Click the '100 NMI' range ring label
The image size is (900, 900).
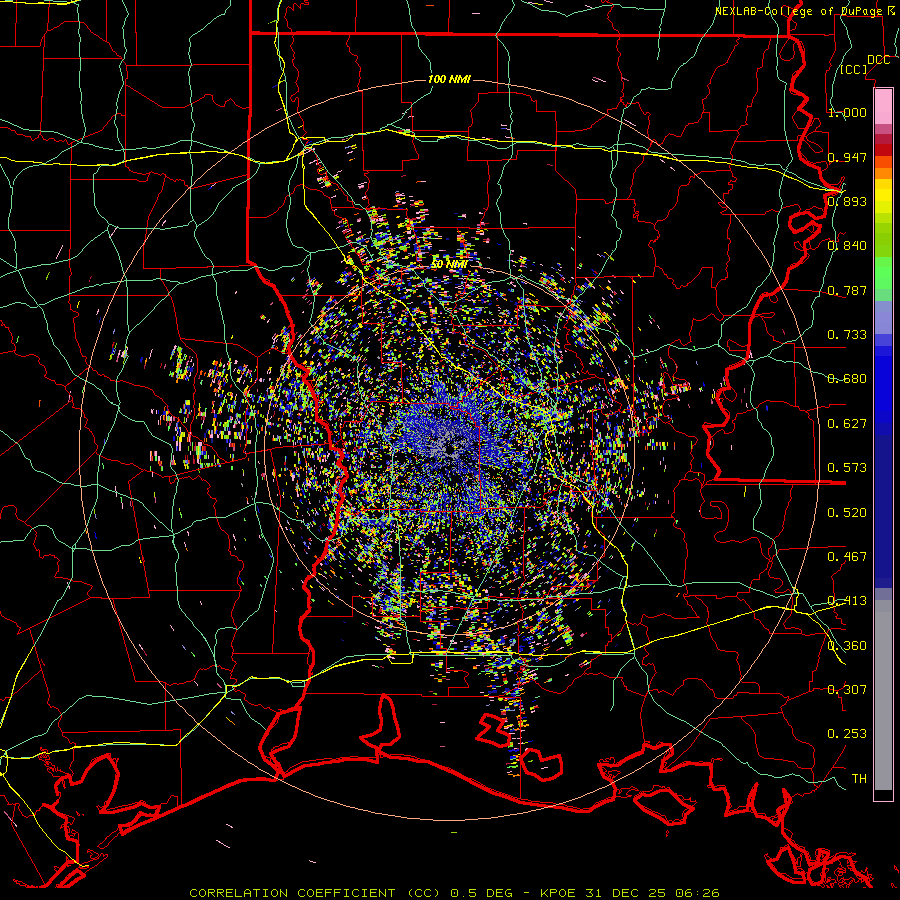[449, 79]
